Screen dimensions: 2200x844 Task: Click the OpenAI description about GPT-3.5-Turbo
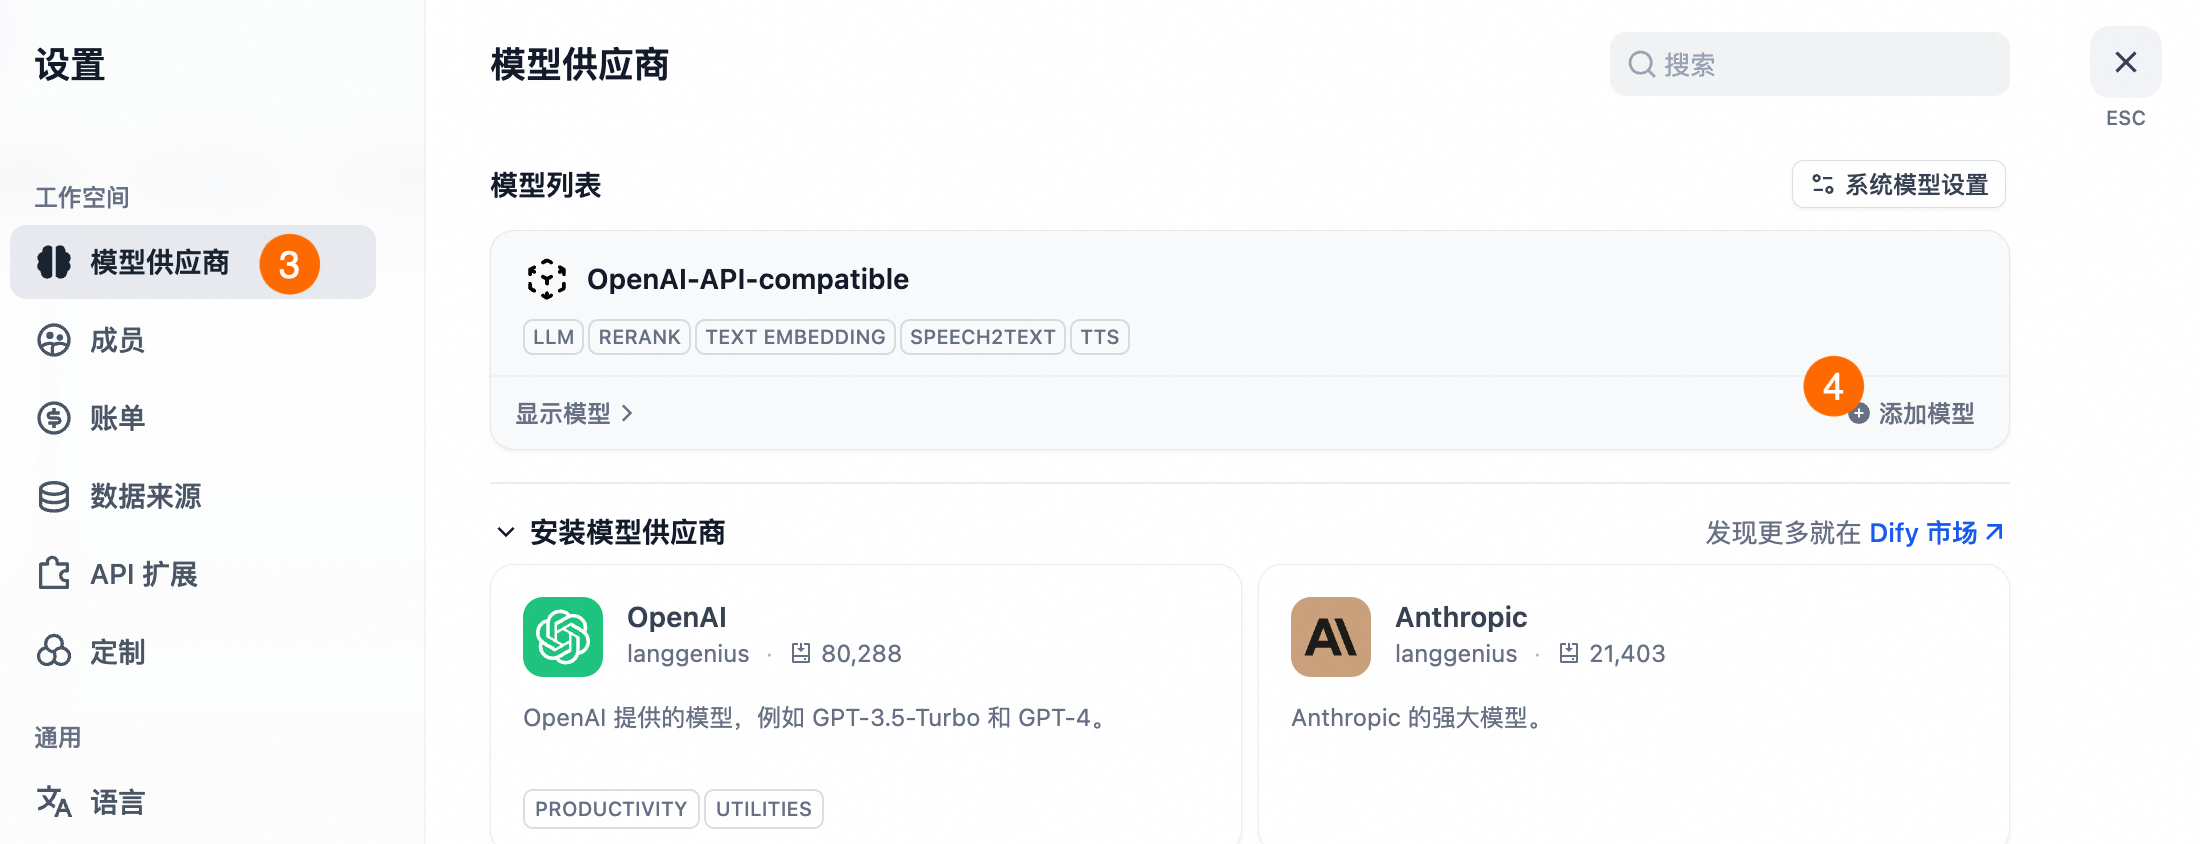point(817,718)
